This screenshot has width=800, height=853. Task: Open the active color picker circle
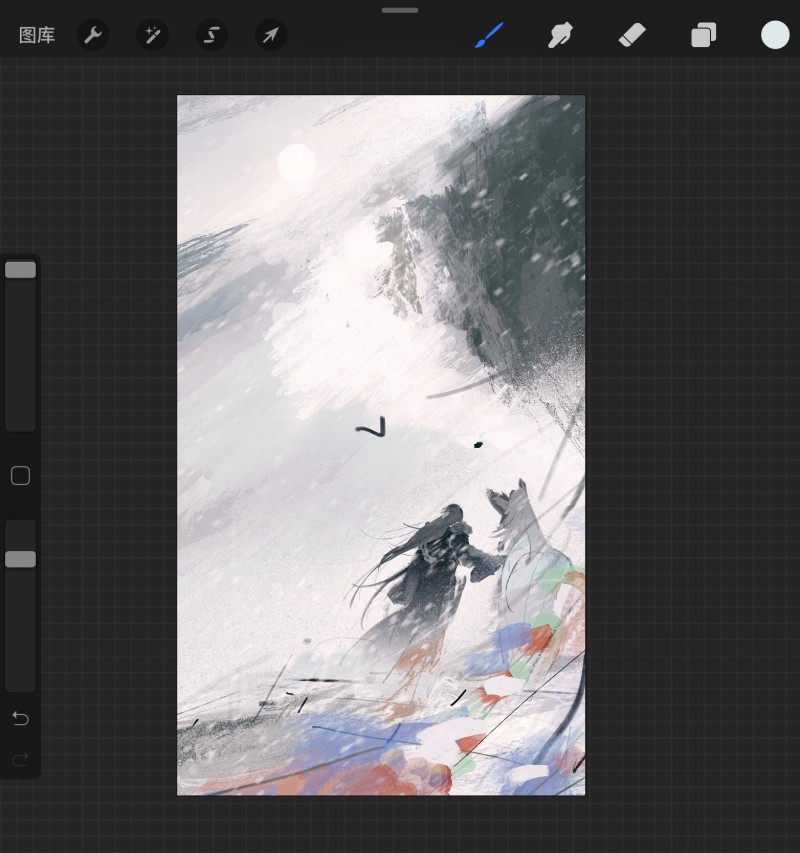(x=775, y=35)
